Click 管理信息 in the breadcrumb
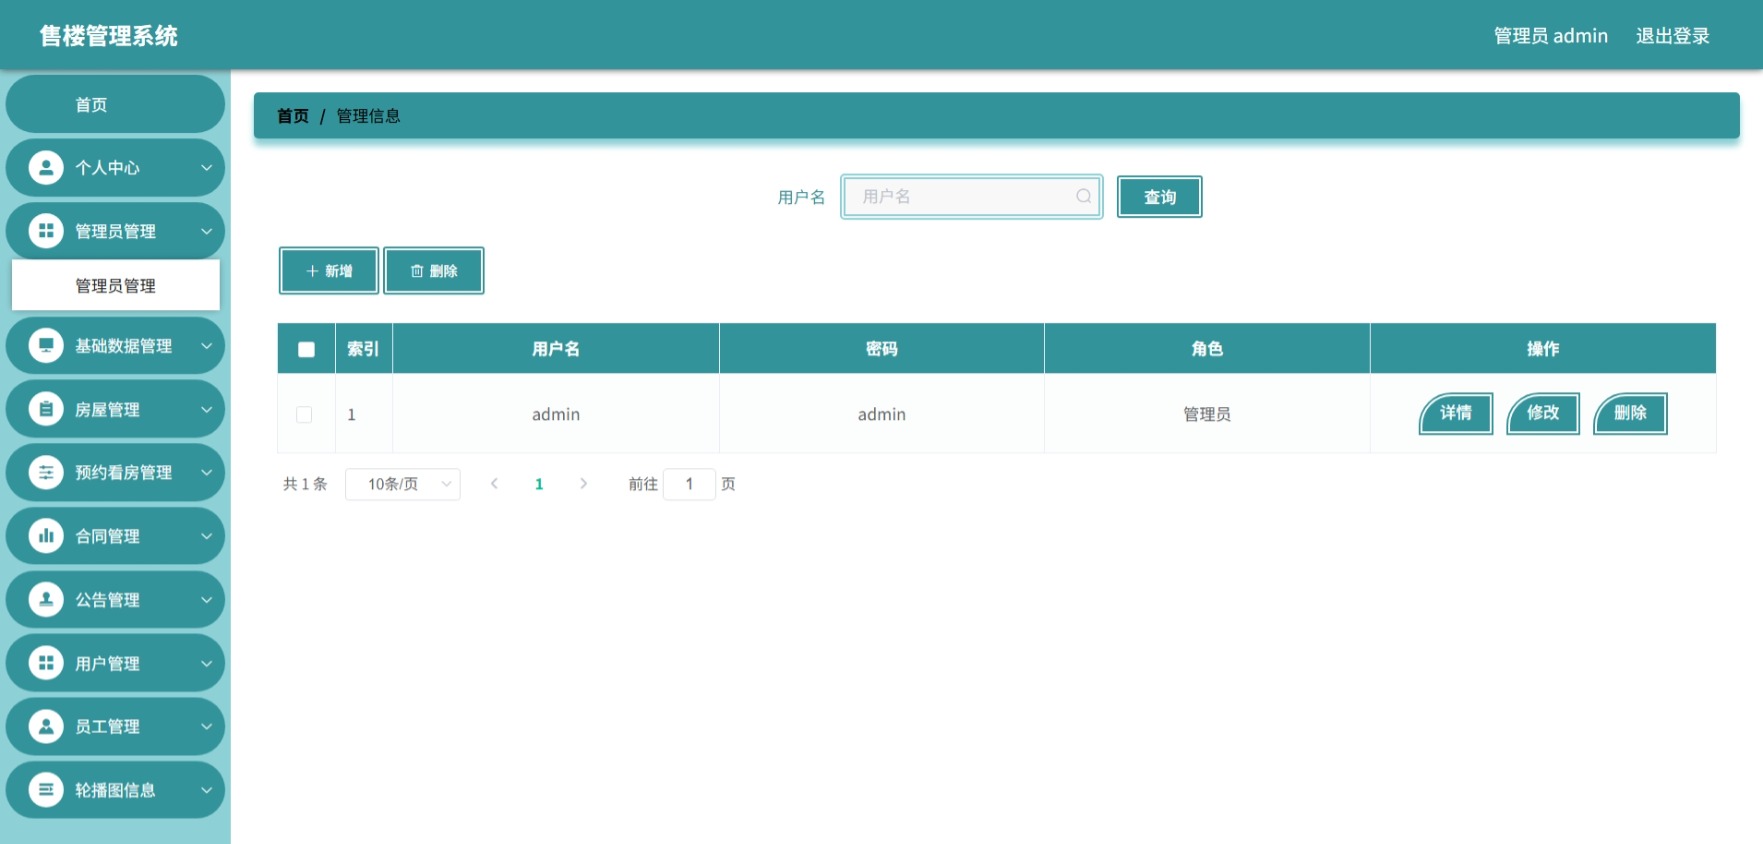Viewport: 1763px width, 844px height. [x=368, y=116]
